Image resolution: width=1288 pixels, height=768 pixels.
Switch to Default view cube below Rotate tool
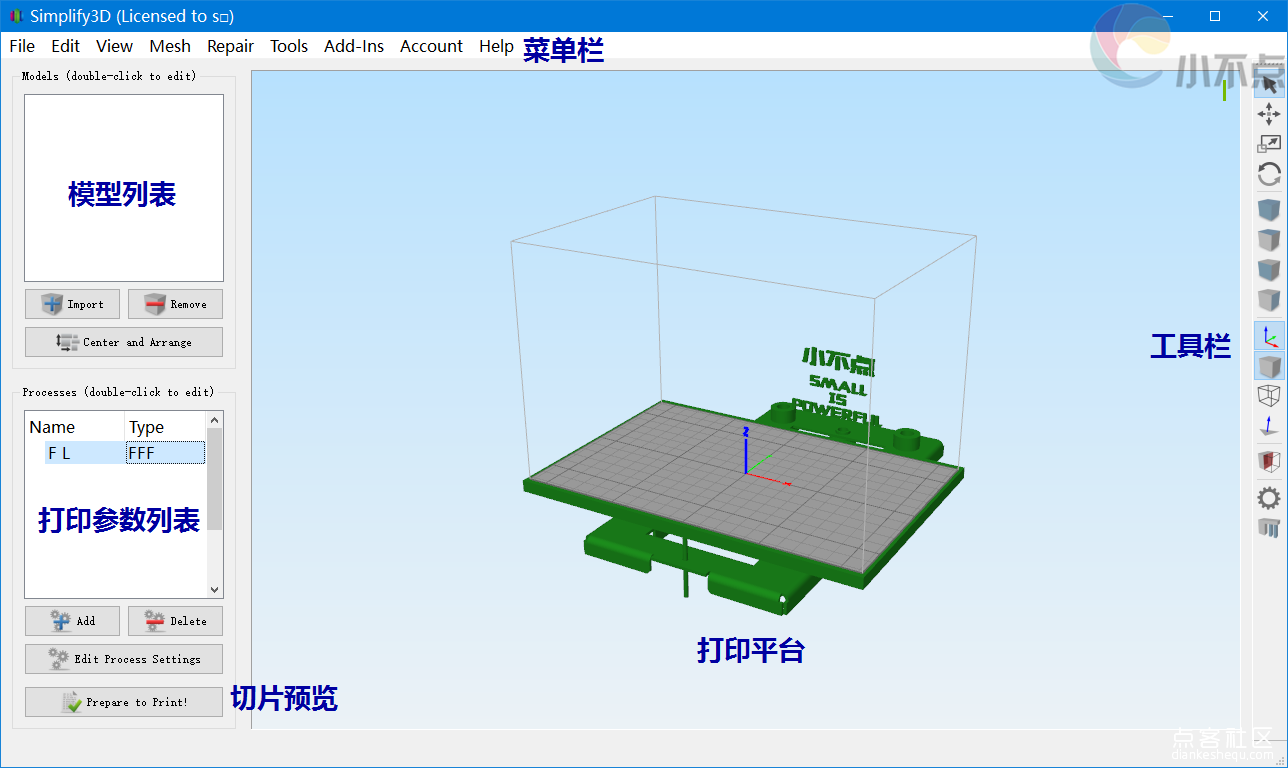1269,210
